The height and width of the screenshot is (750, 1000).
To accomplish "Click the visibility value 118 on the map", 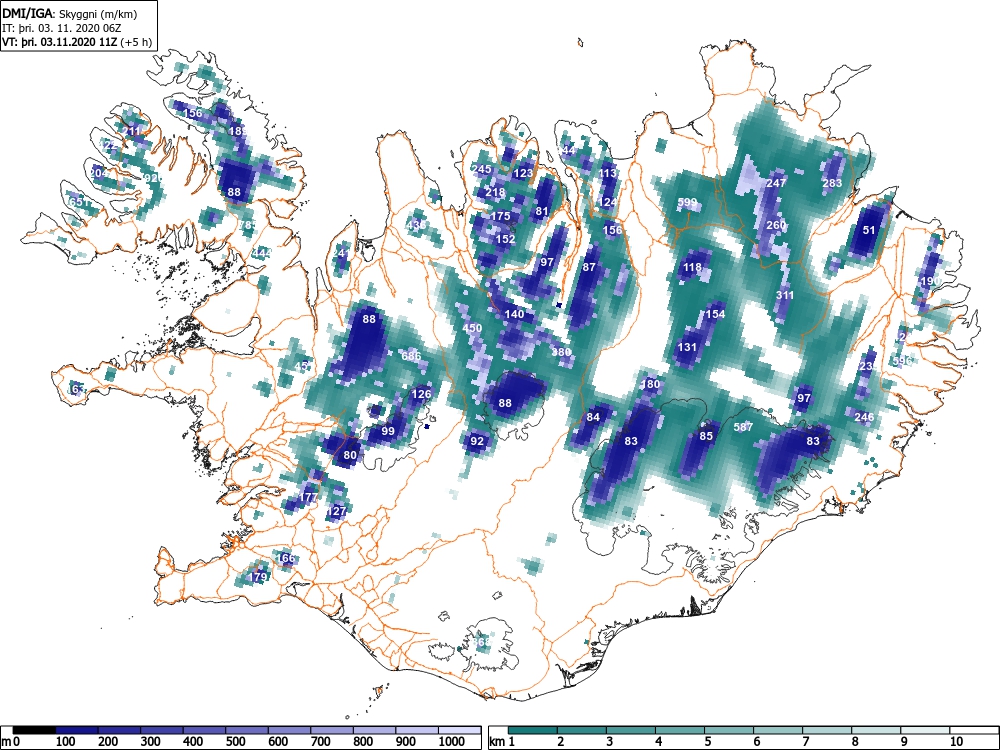I will click(x=692, y=267).
